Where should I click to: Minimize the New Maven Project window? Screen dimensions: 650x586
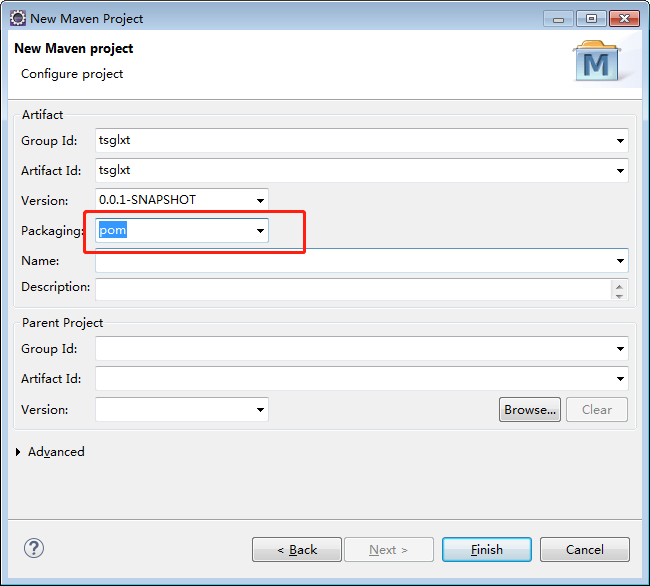tap(558, 19)
